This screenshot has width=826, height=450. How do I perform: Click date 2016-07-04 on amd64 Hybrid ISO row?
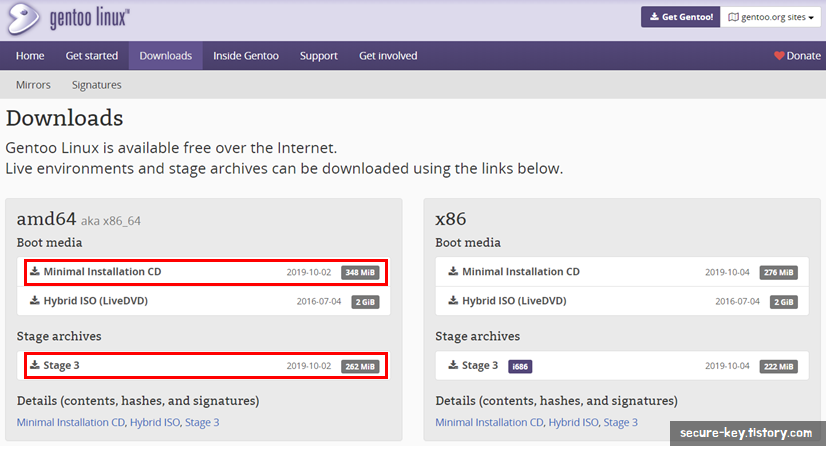[x=319, y=302]
